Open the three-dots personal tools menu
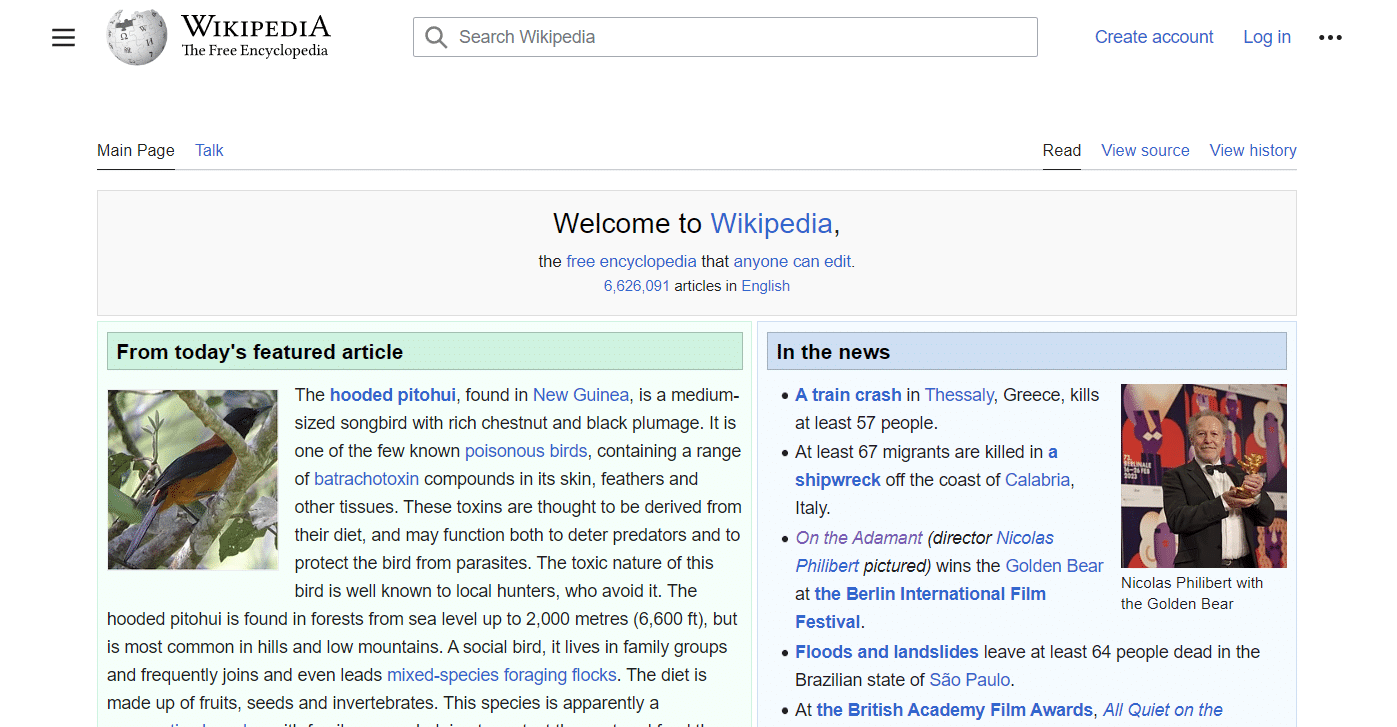Image resolution: width=1397 pixels, height=727 pixels. coord(1330,38)
